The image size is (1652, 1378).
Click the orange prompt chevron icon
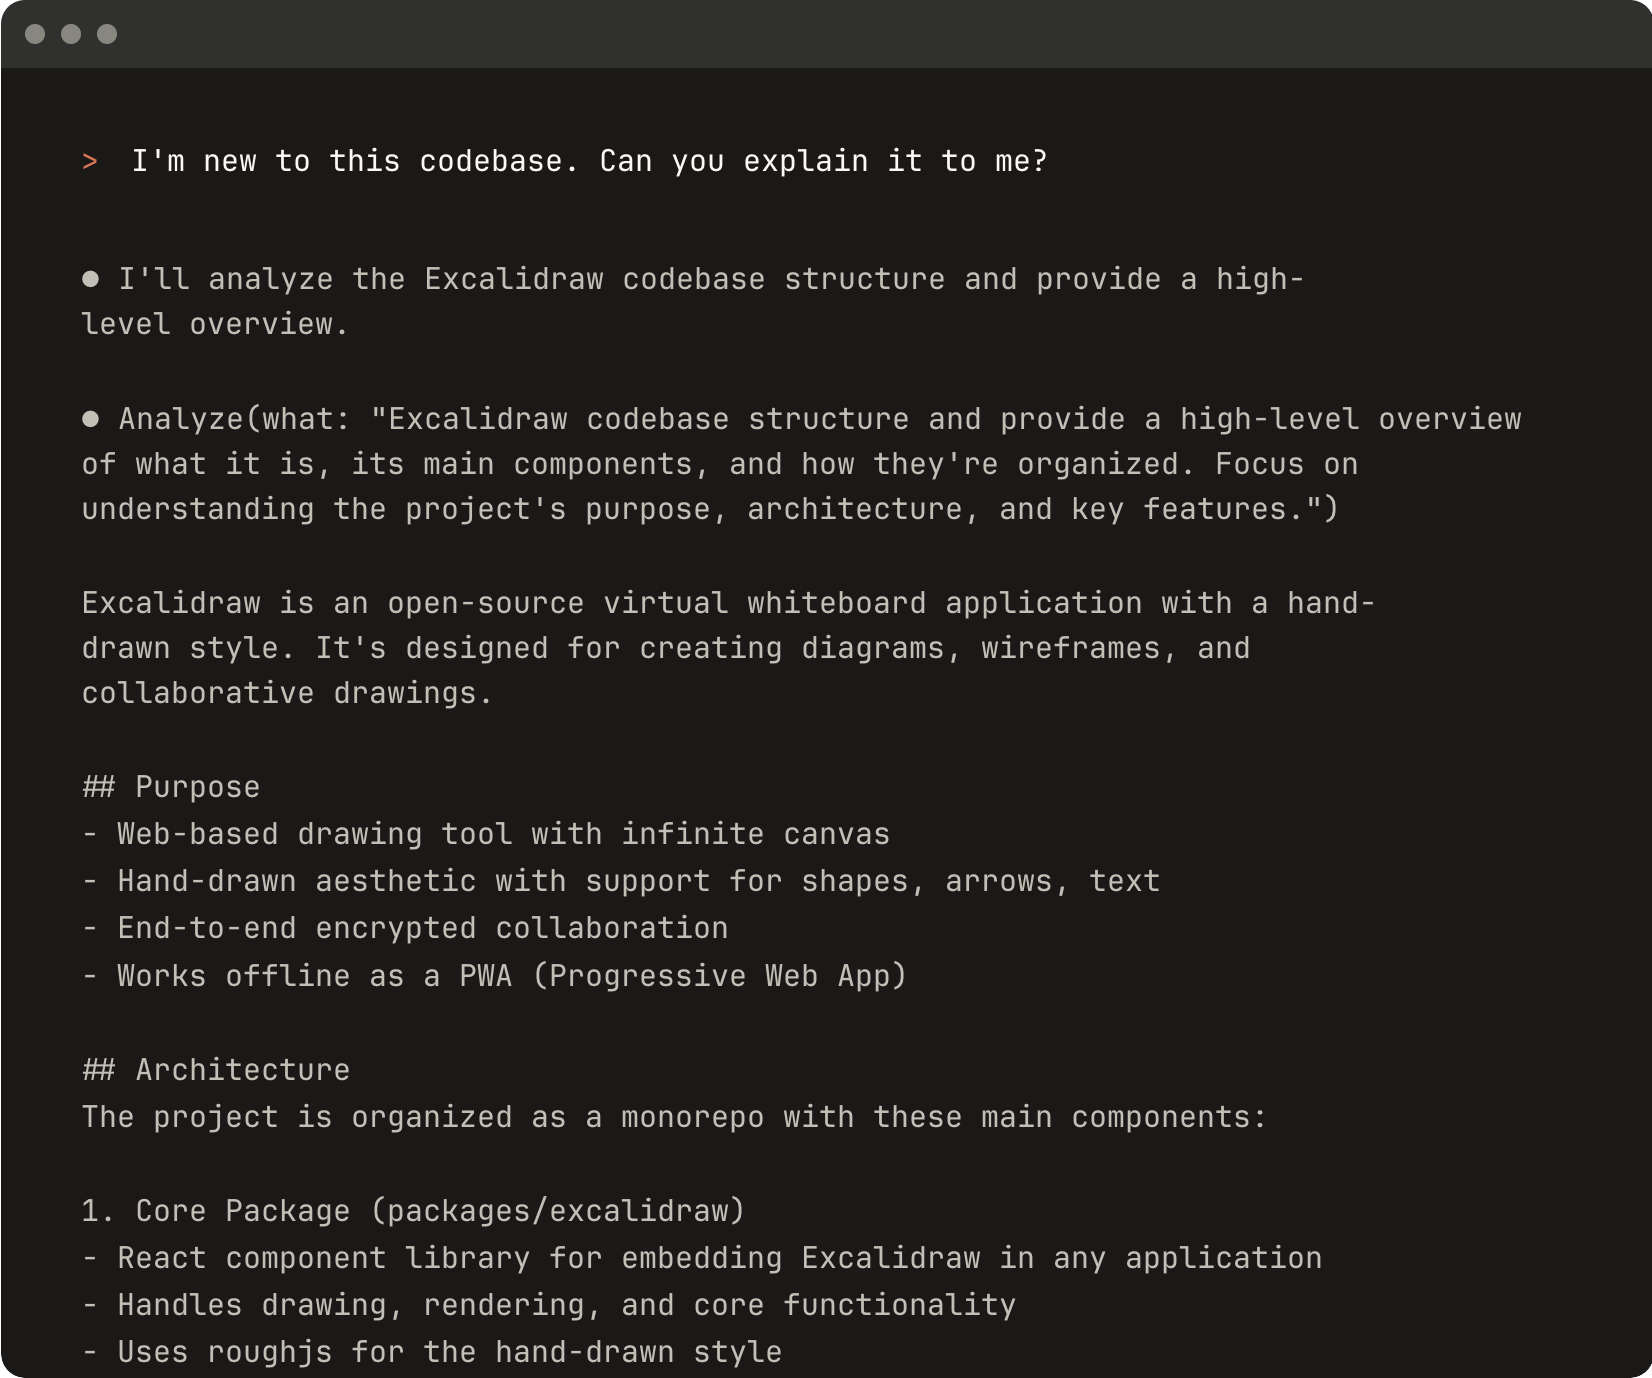click(90, 161)
